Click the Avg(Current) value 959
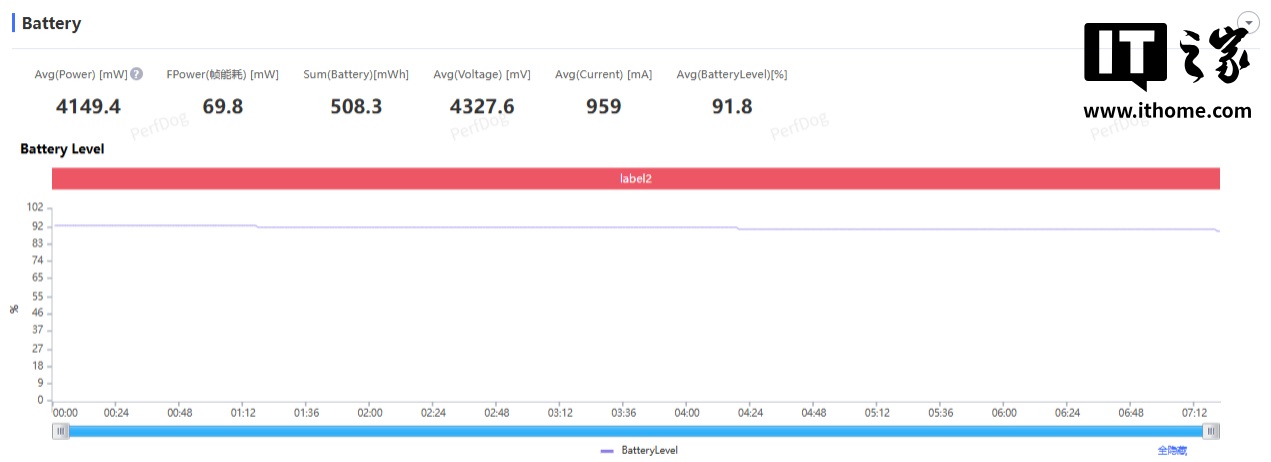1271x462 pixels. coord(603,106)
